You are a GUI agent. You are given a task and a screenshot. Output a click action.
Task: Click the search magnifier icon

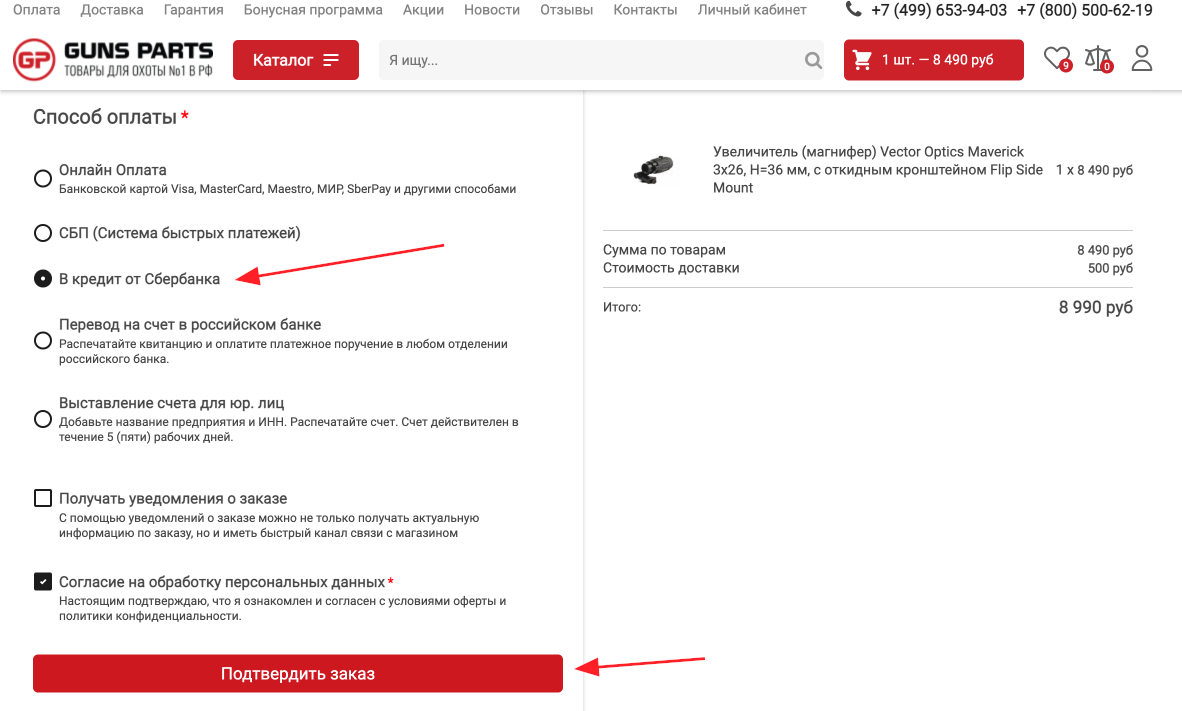click(813, 60)
